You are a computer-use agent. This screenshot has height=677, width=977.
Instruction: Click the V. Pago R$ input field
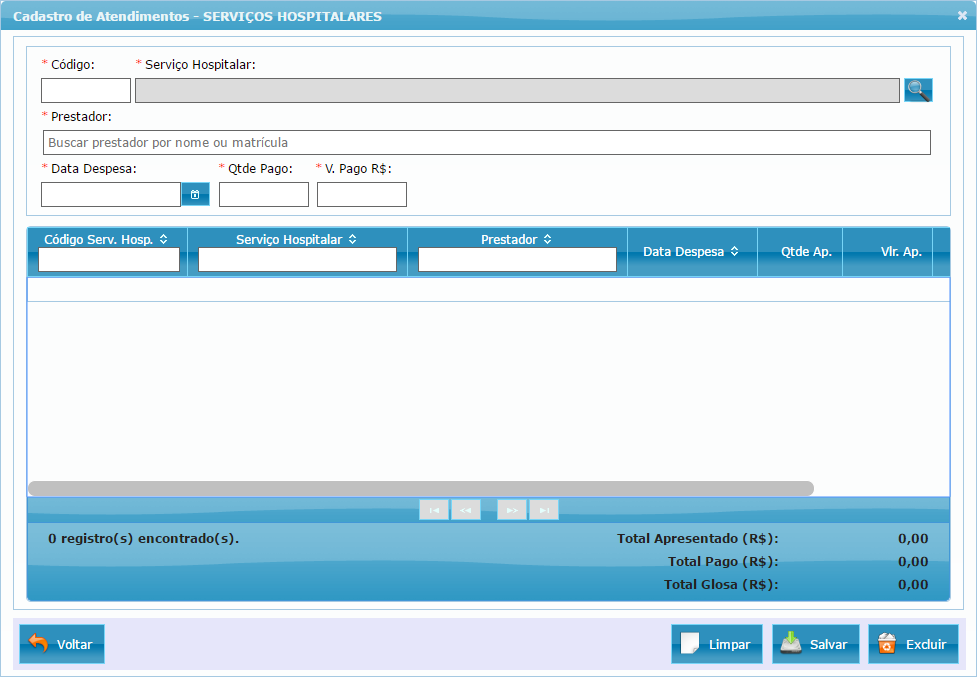362,194
